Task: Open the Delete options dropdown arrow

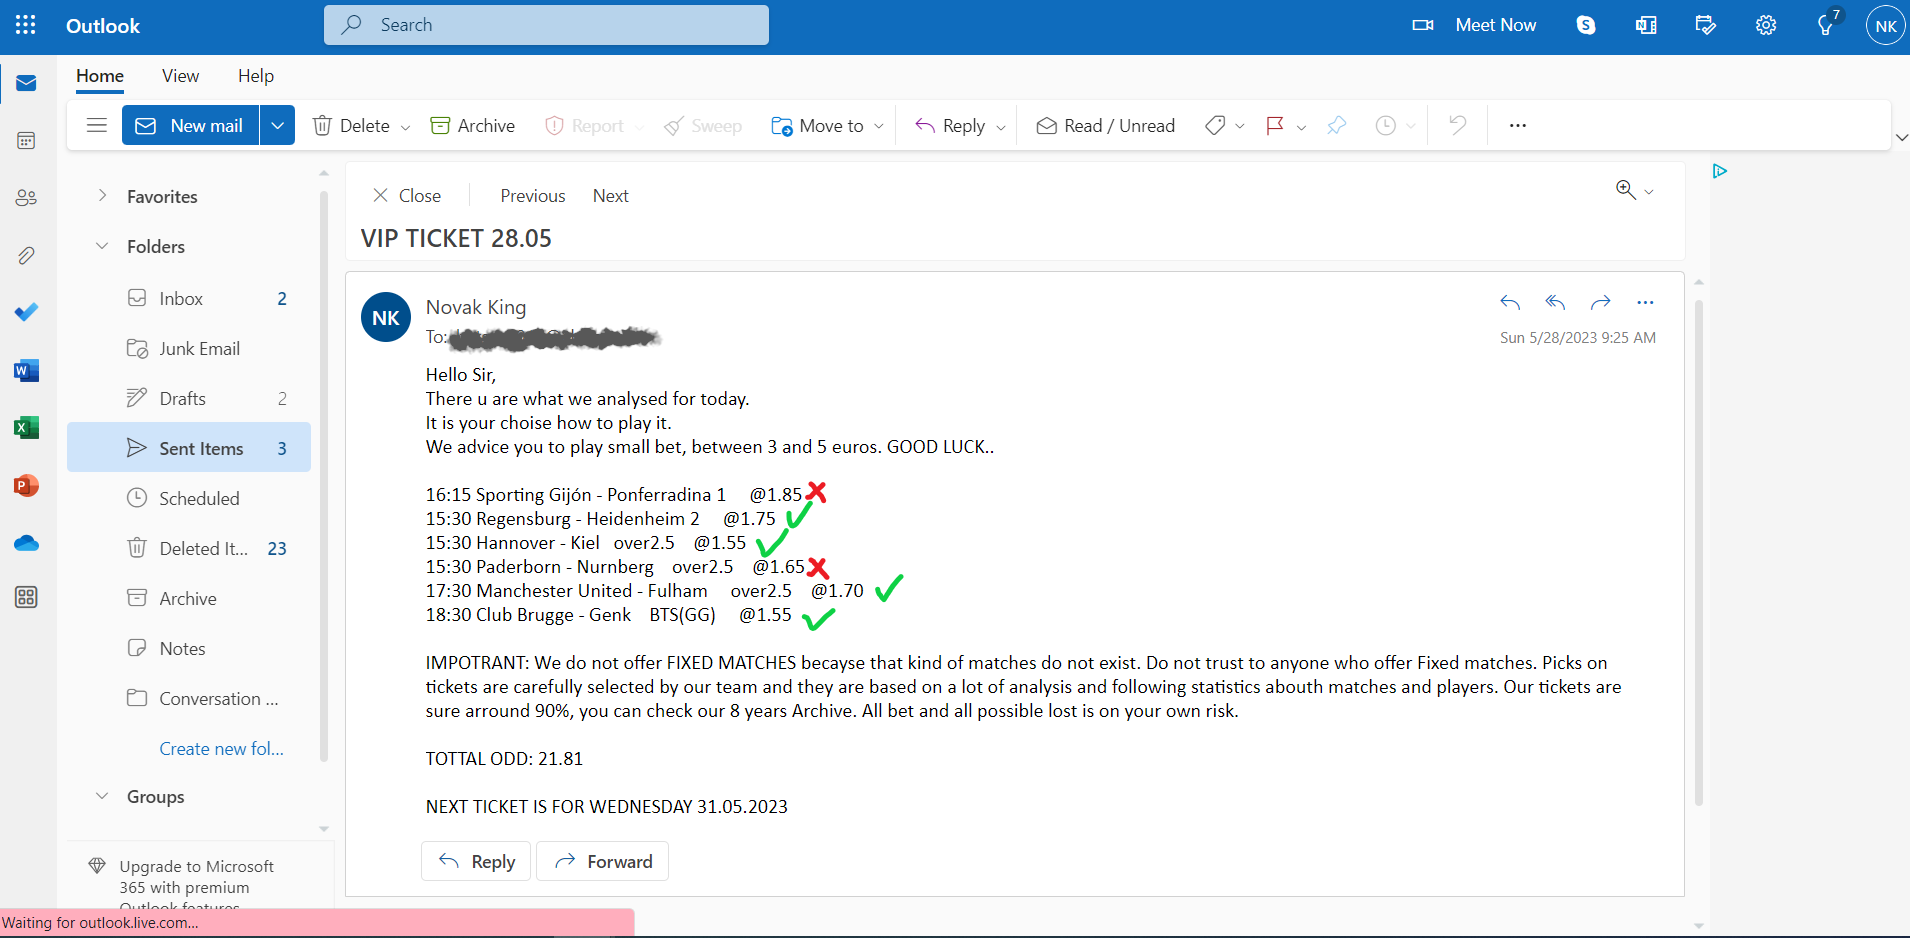Action: 405,127
